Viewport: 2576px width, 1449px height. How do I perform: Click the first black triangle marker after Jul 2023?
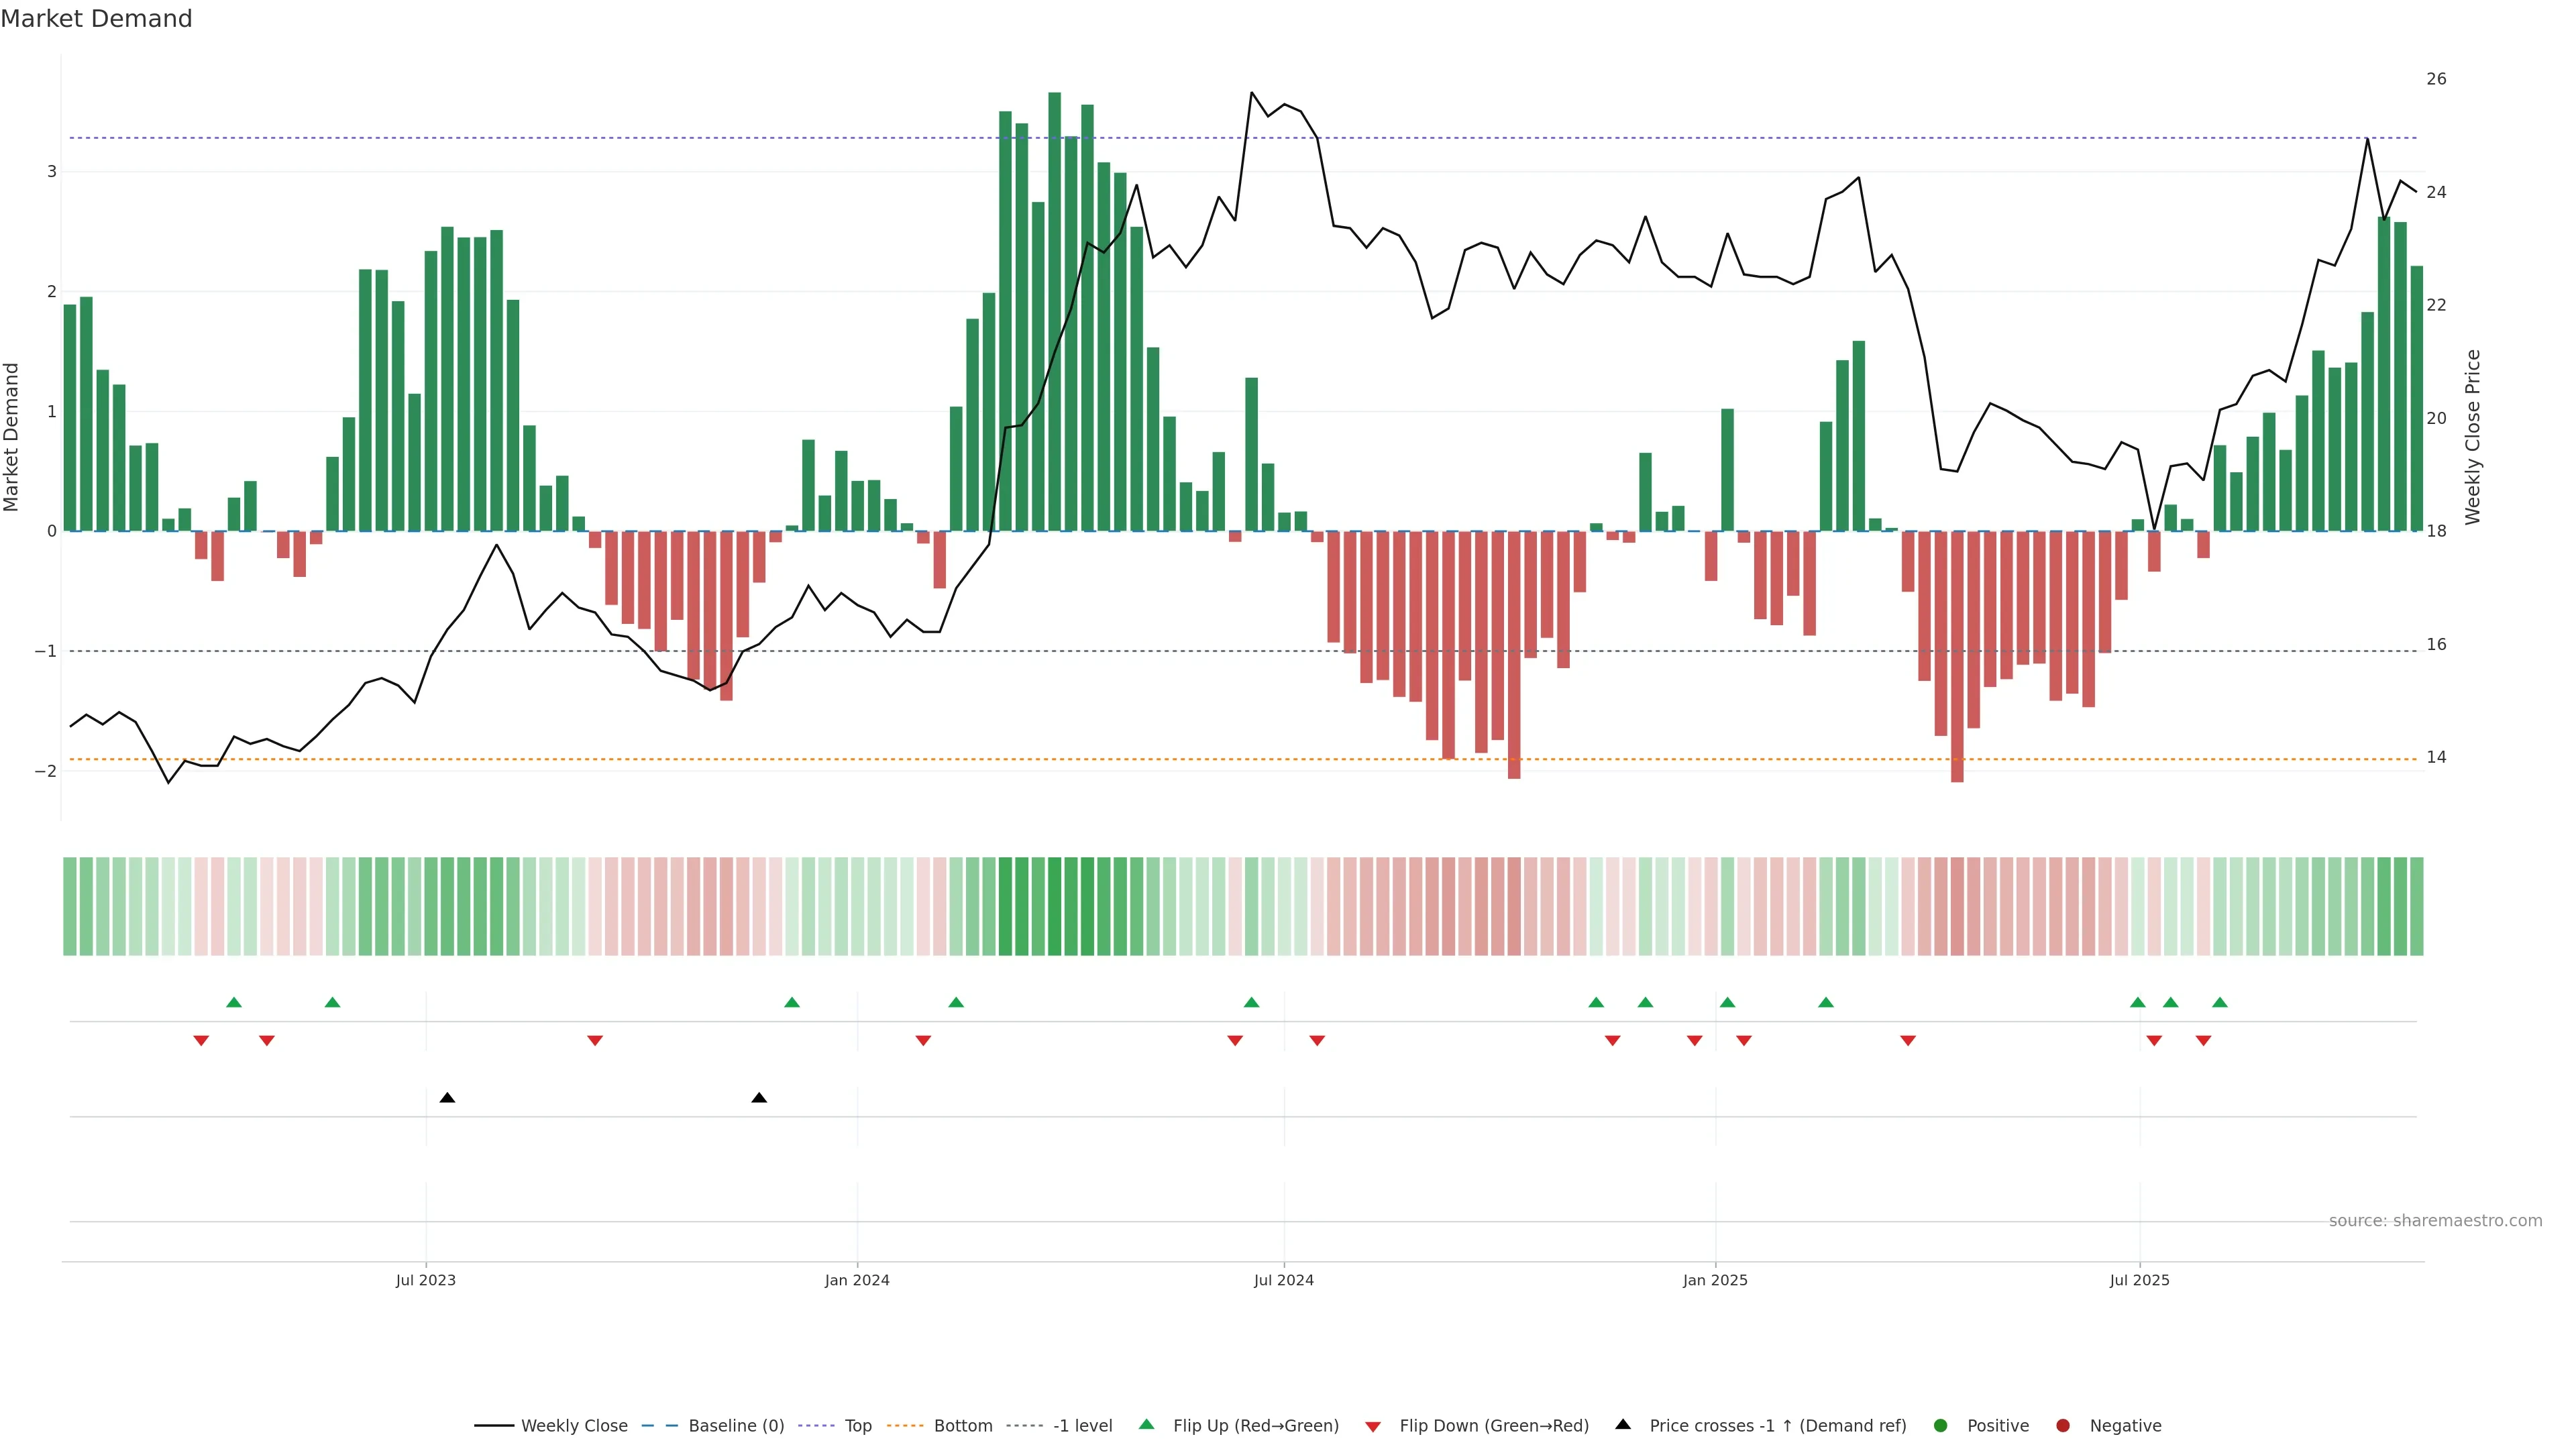[x=447, y=1098]
